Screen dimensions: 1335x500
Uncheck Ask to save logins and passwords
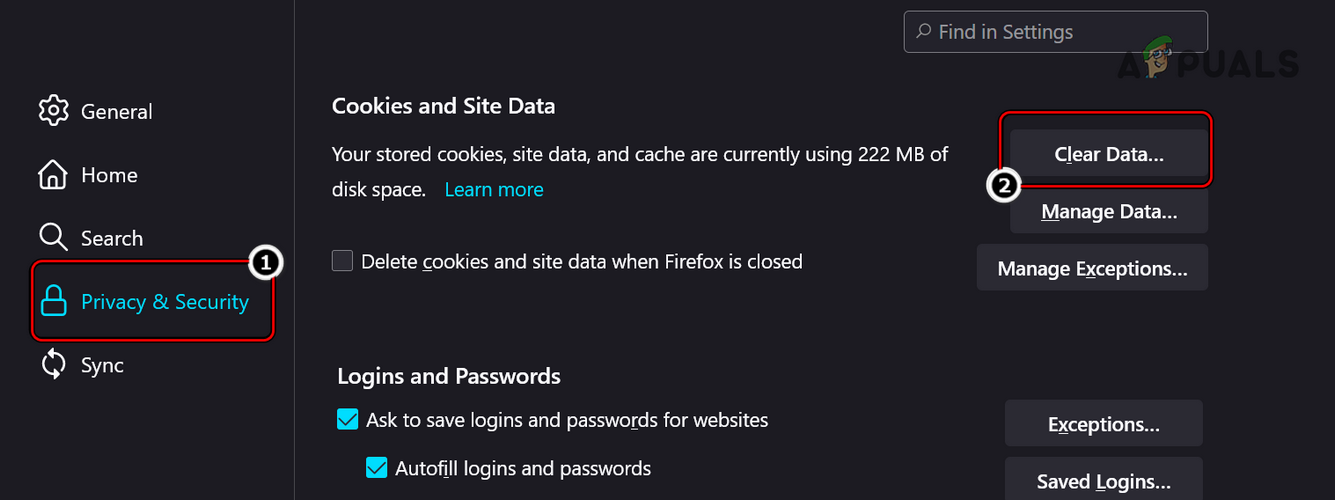pos(348,420)
